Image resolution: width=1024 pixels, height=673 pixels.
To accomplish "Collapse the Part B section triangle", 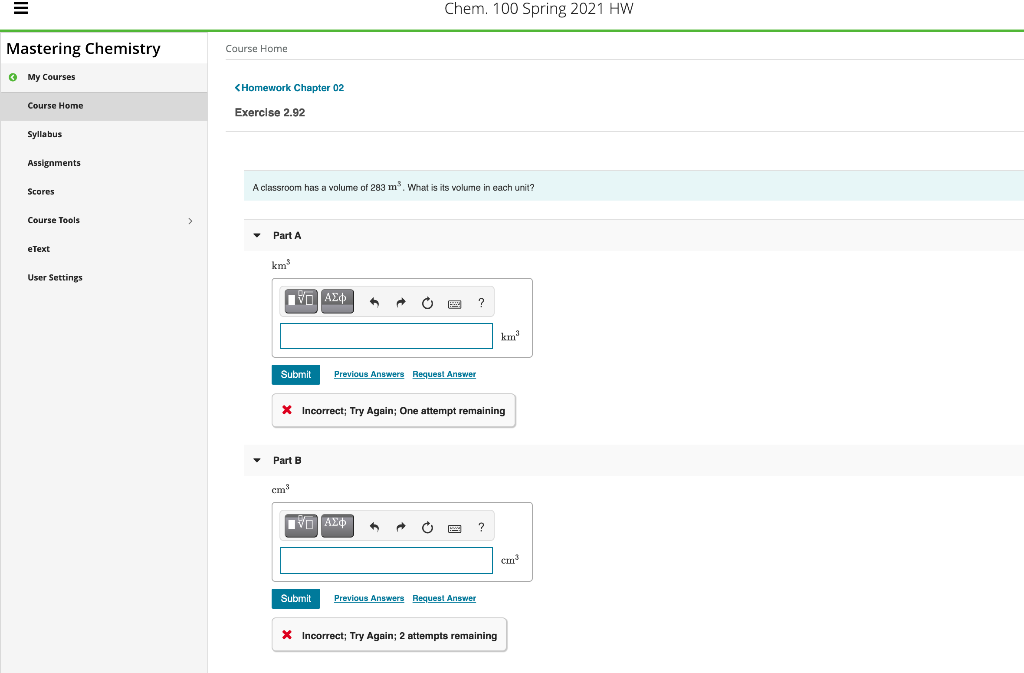I will tap(257, 460).
